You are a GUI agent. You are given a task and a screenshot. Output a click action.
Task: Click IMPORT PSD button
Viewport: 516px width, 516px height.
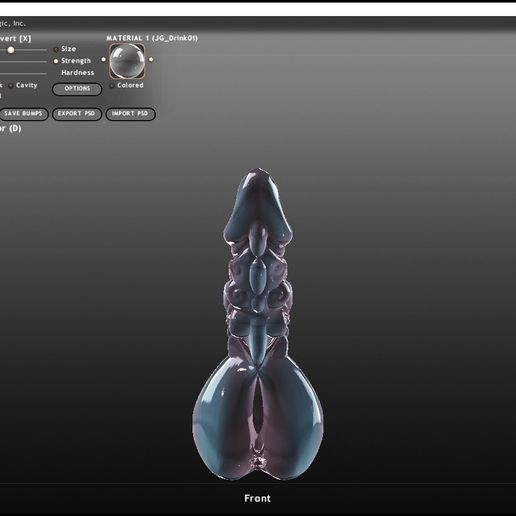[x=130, y=114]
